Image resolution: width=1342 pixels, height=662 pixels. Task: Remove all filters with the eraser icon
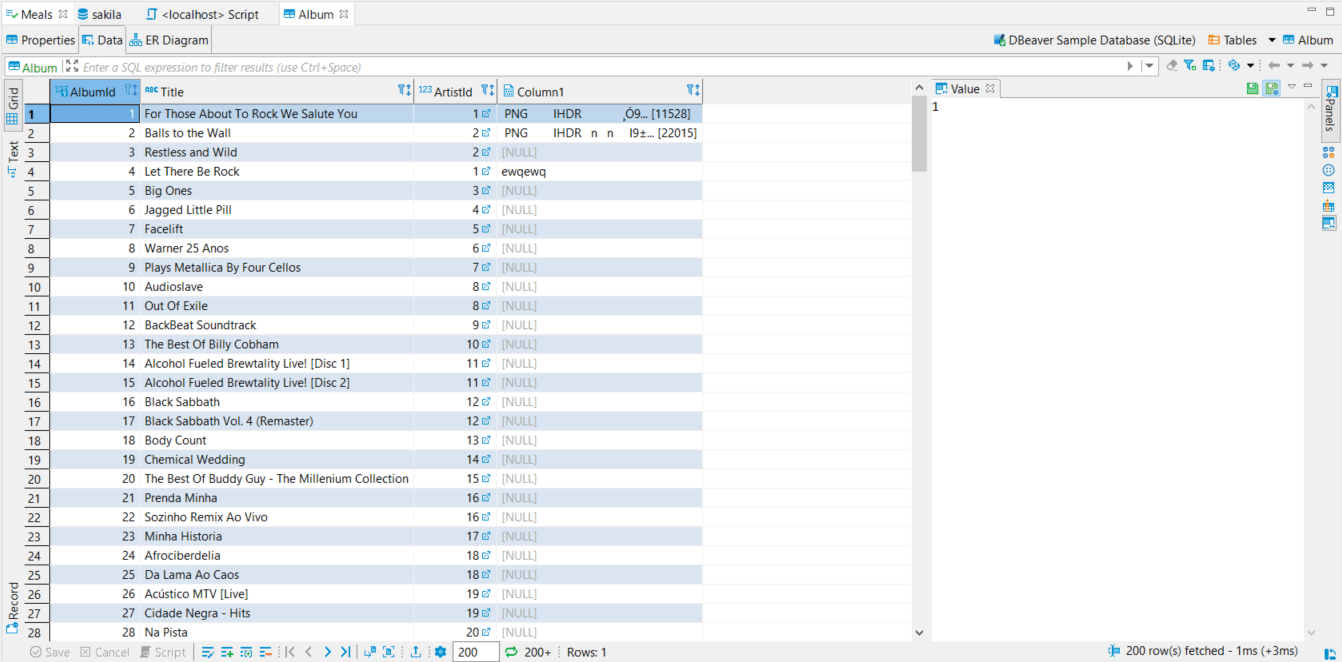pyautogui.click(x=1172, y=66)
